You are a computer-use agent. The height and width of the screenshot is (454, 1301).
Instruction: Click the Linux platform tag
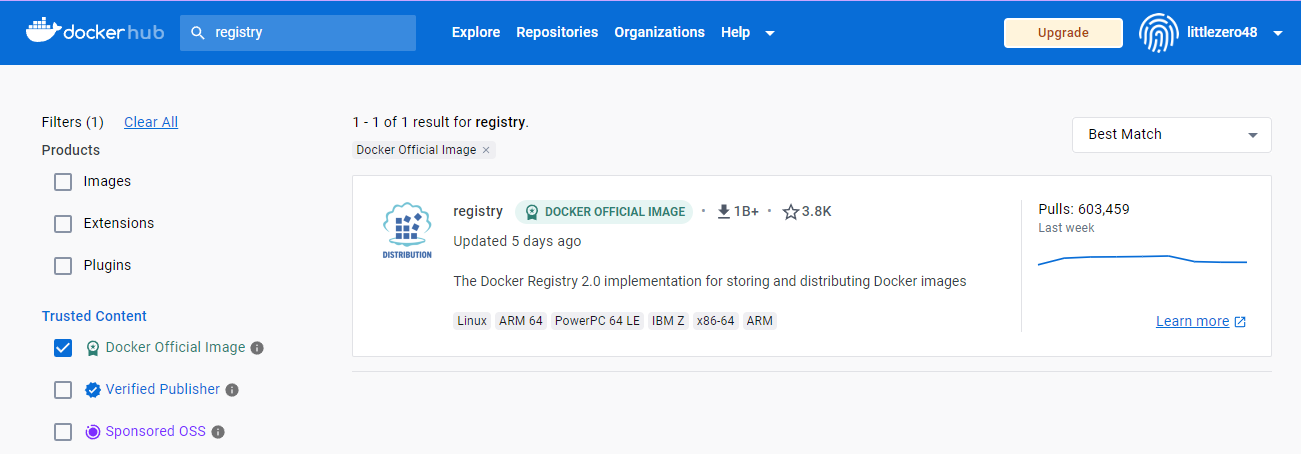[472, 321]
